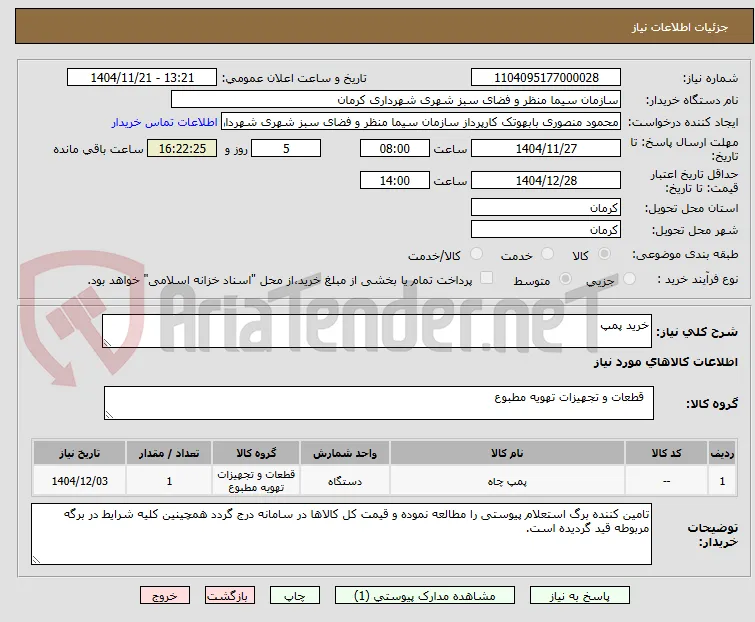Screen dimensions: 755x622
Task: Click the resize handle of توضیحات خریدار box
Action: [x=36, y=559]
